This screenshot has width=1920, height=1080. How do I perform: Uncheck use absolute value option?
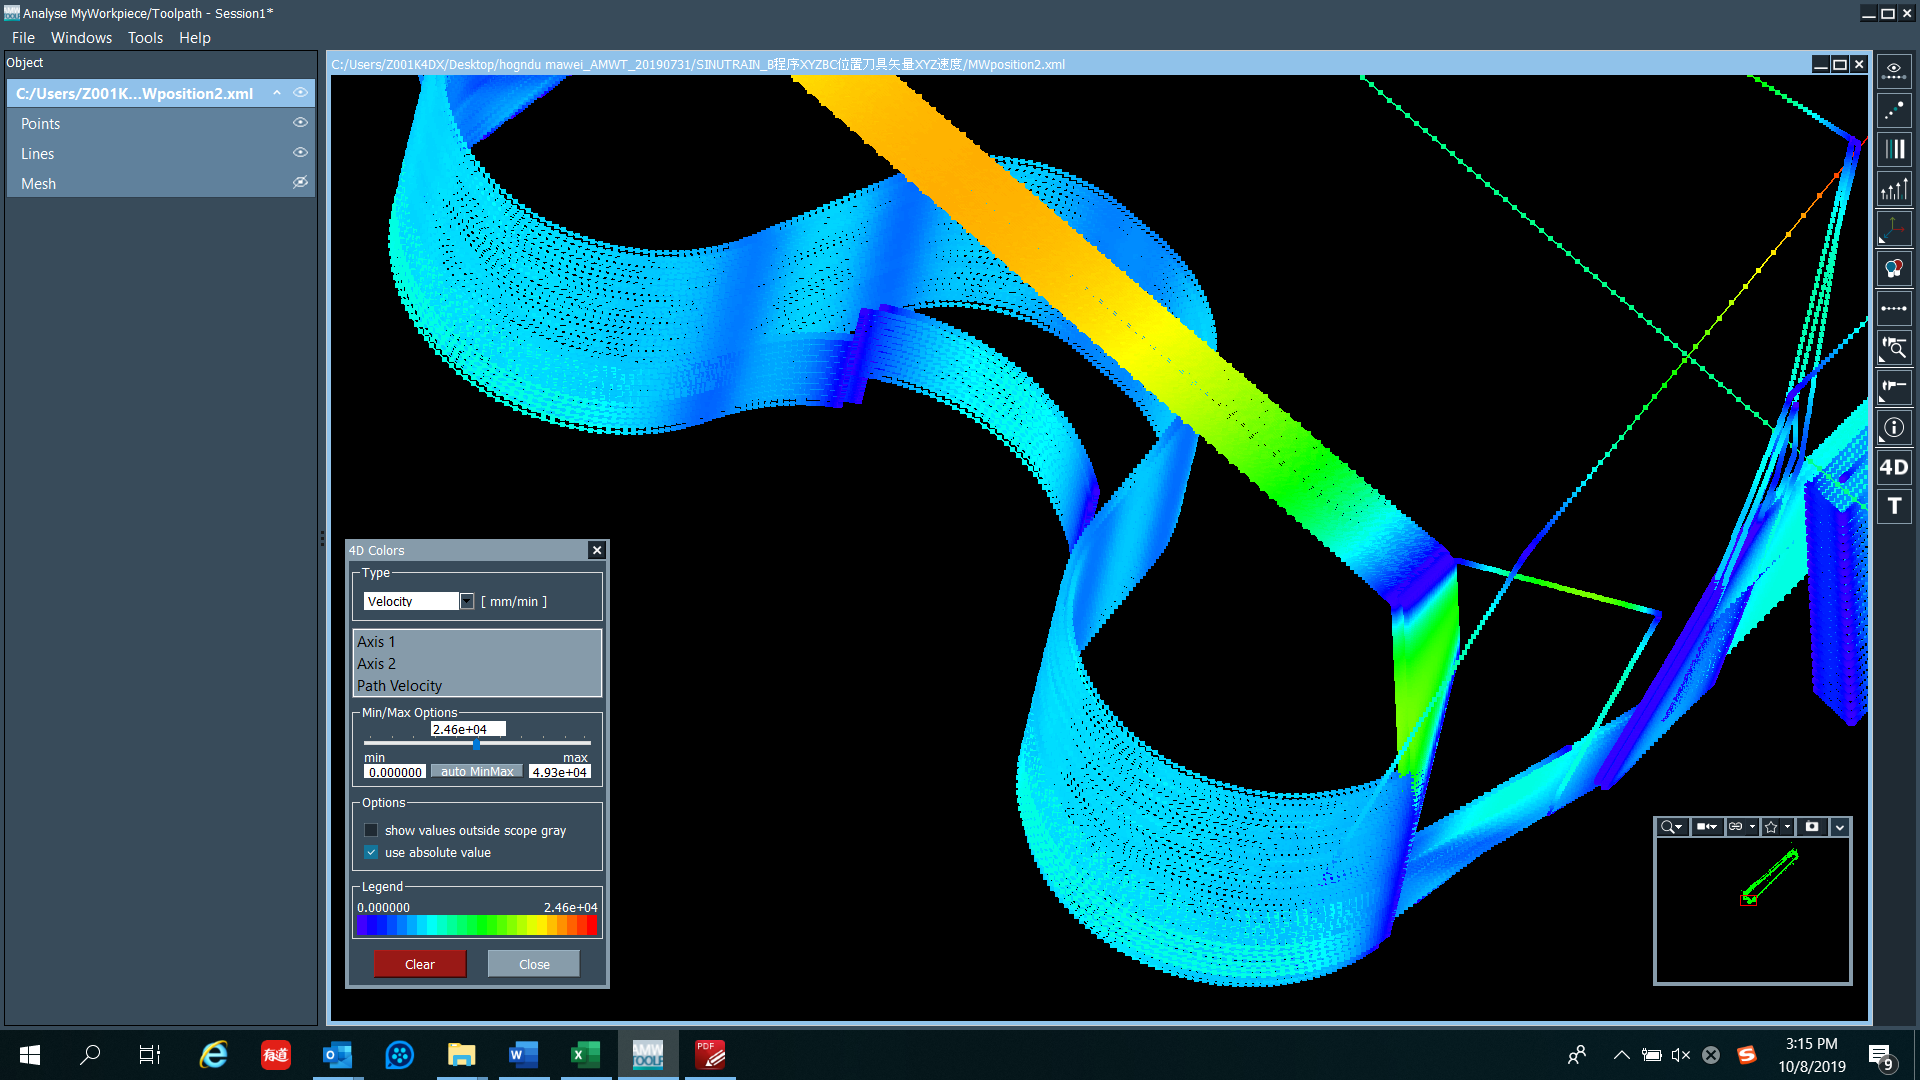(x=371, y=853)
